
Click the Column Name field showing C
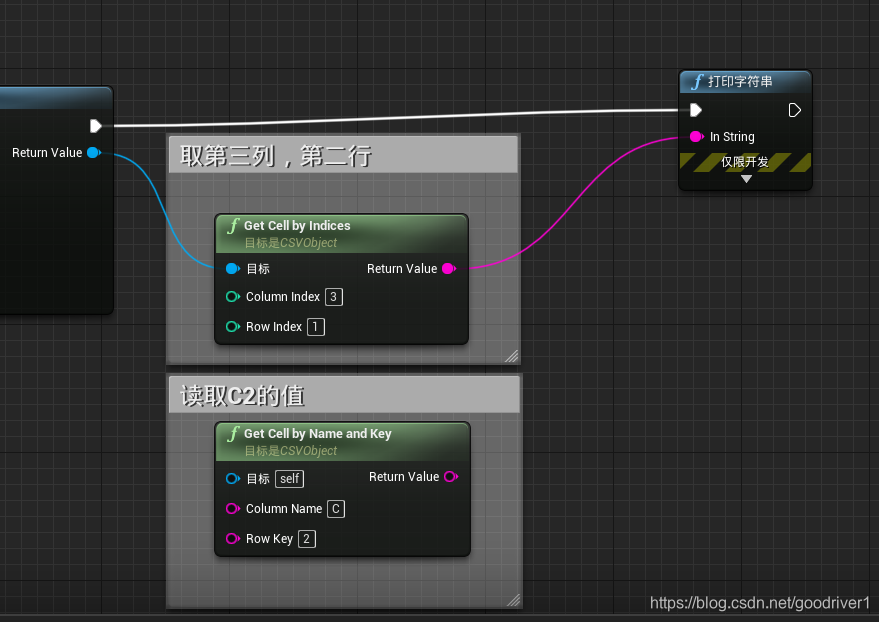tap(335, 509)
